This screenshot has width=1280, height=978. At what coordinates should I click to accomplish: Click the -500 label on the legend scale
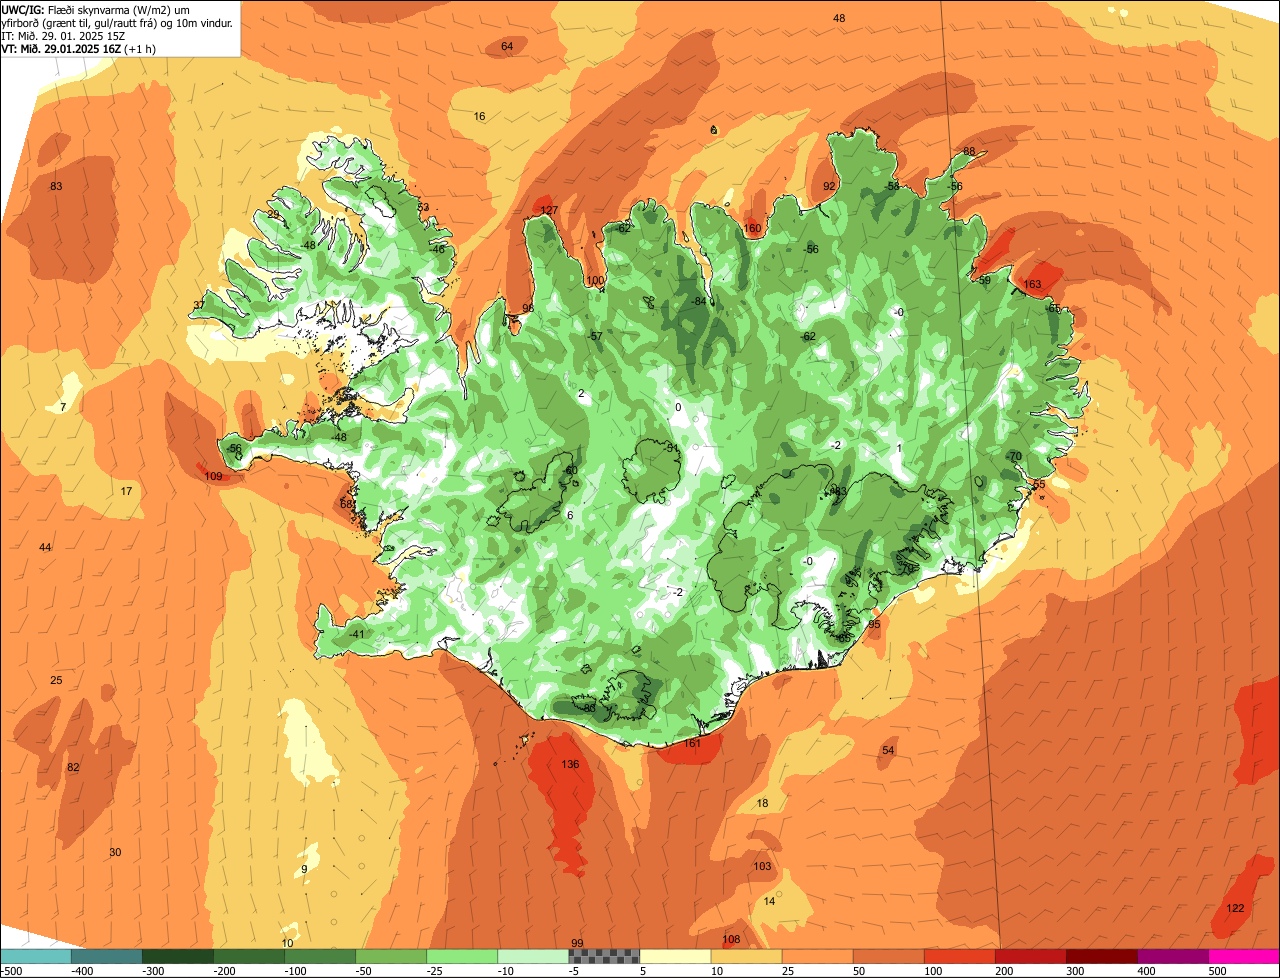click(x=10, y=971)
